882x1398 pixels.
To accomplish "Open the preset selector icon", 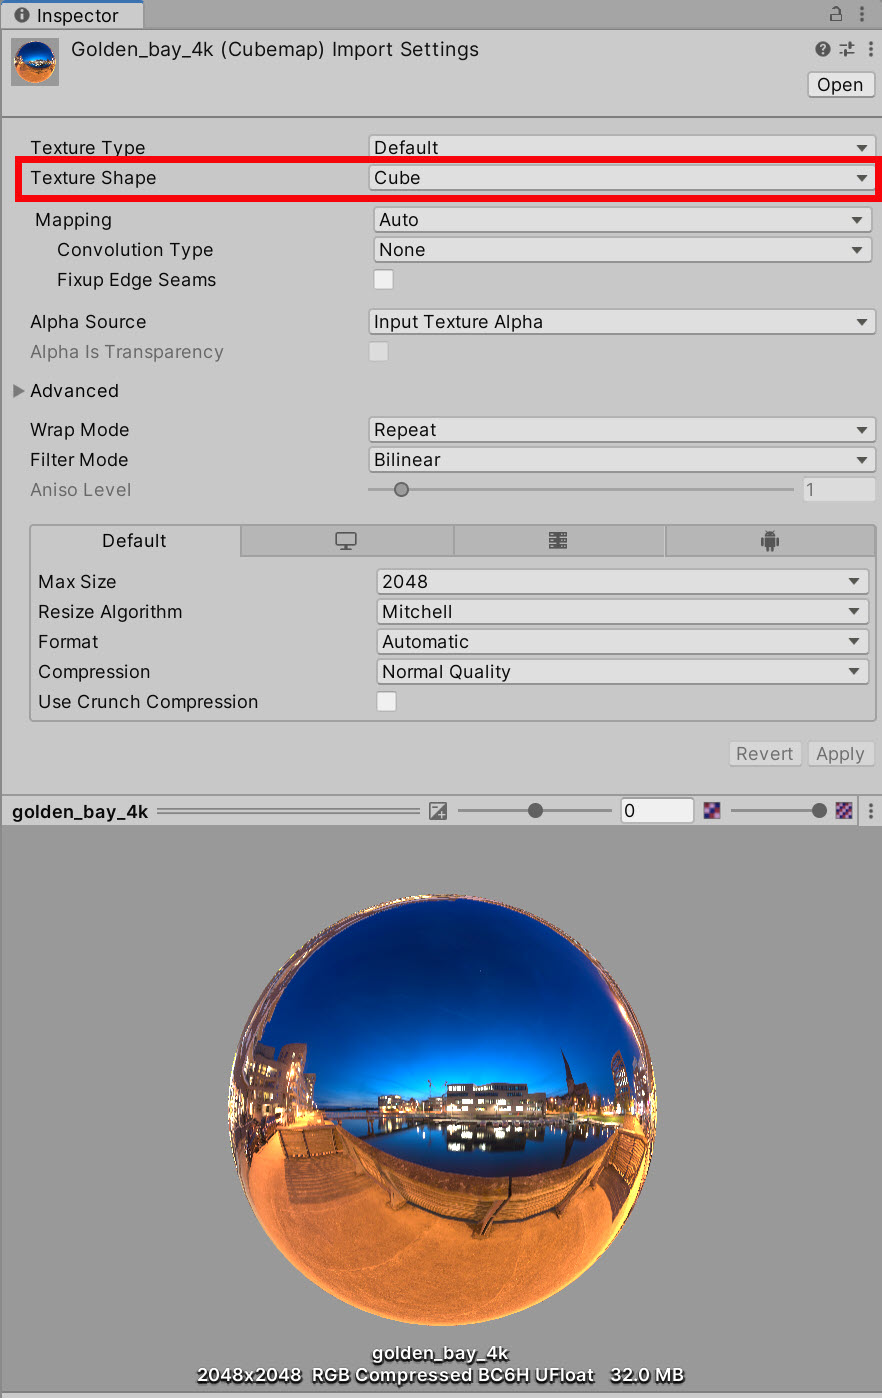I will [847, 49].
